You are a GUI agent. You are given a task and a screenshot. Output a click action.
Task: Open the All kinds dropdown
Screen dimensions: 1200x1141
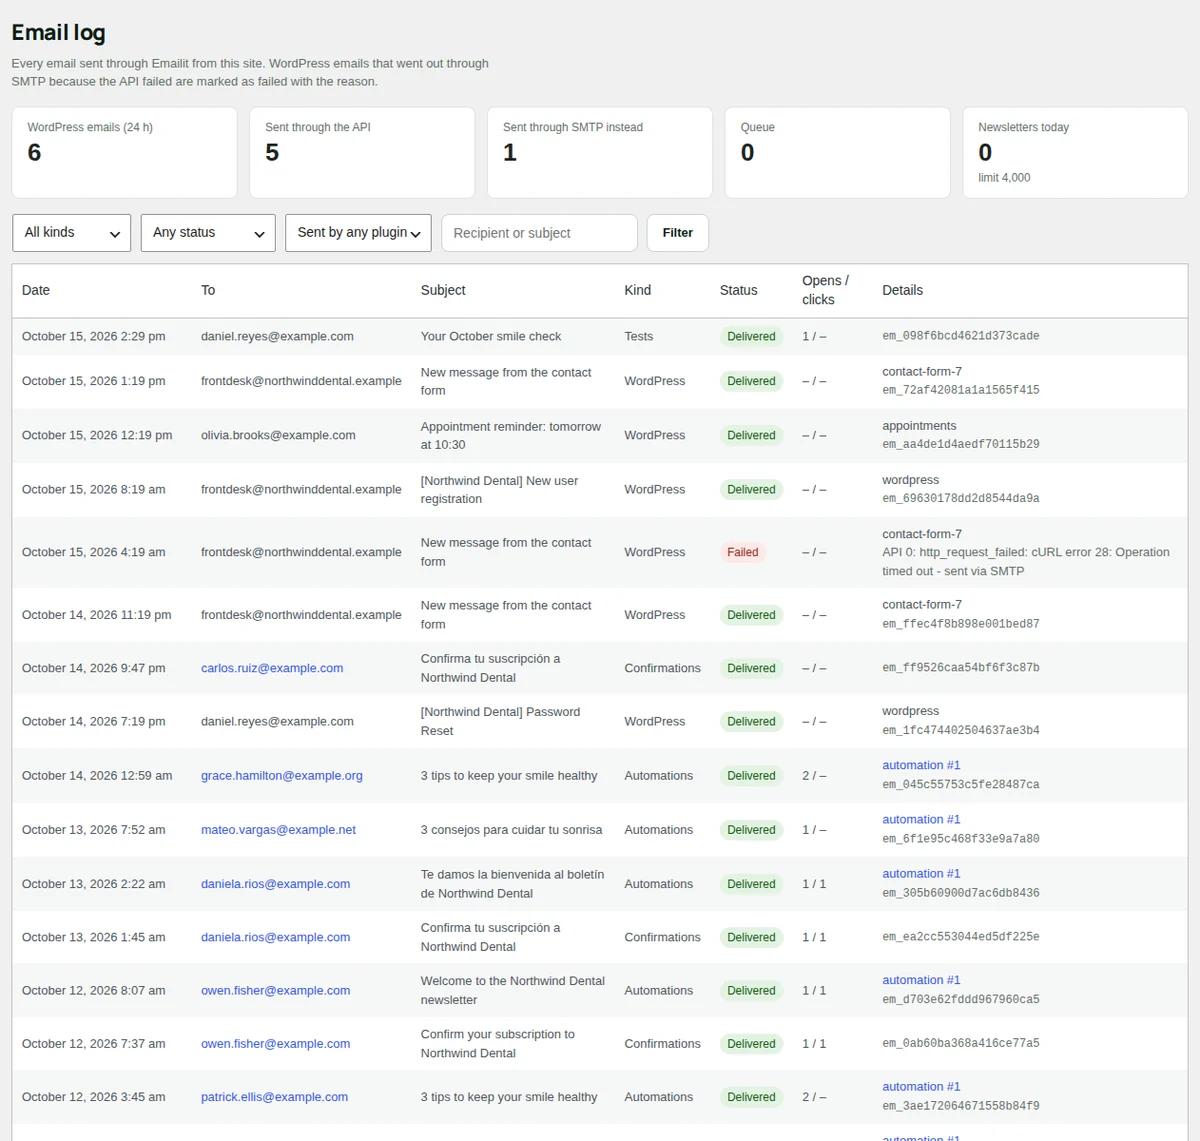[x=71, y=233]
